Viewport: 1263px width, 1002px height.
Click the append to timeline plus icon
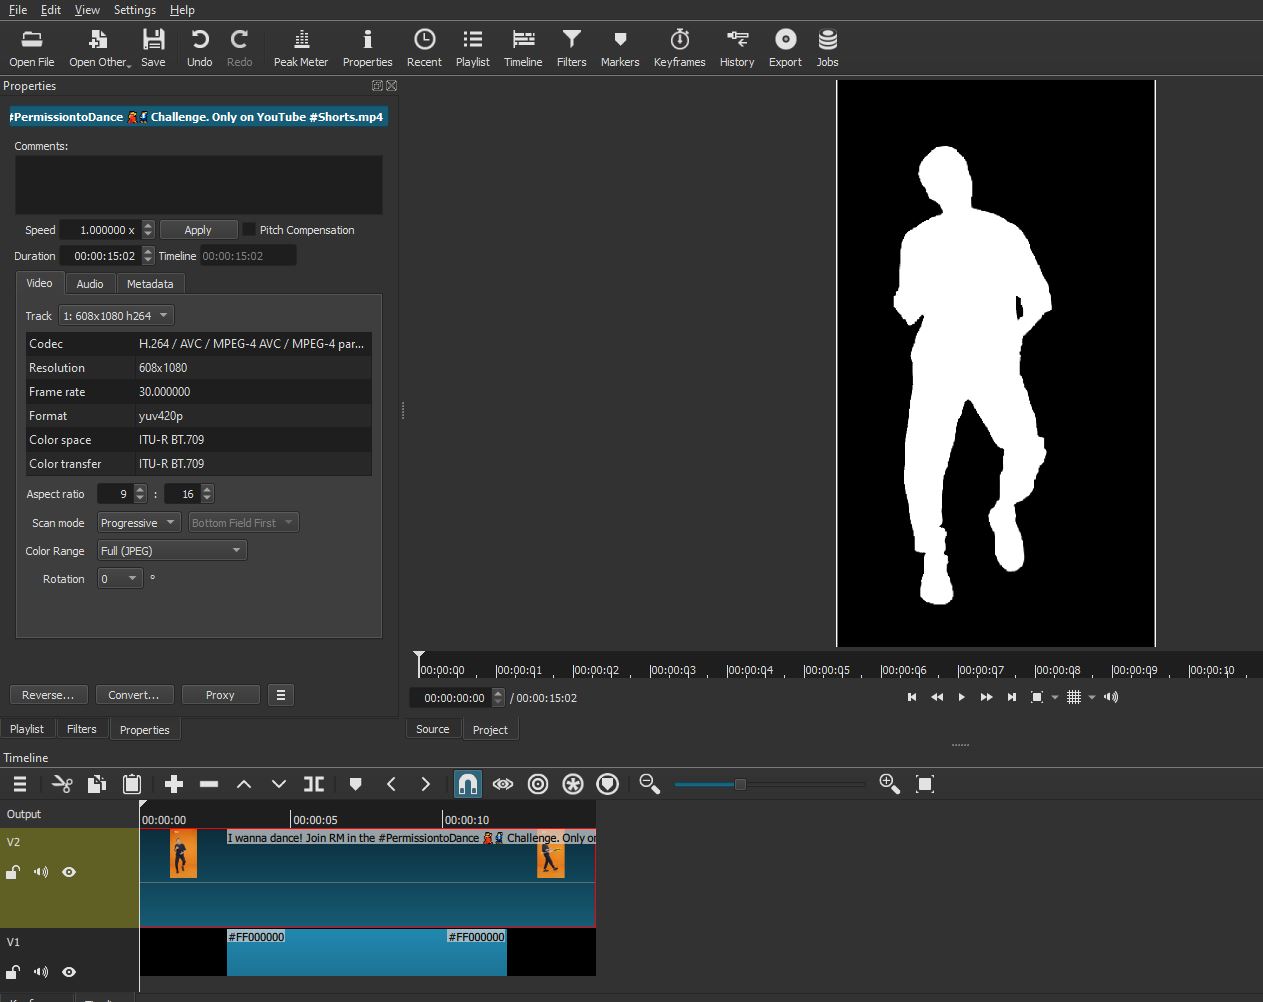pos(174,784)
